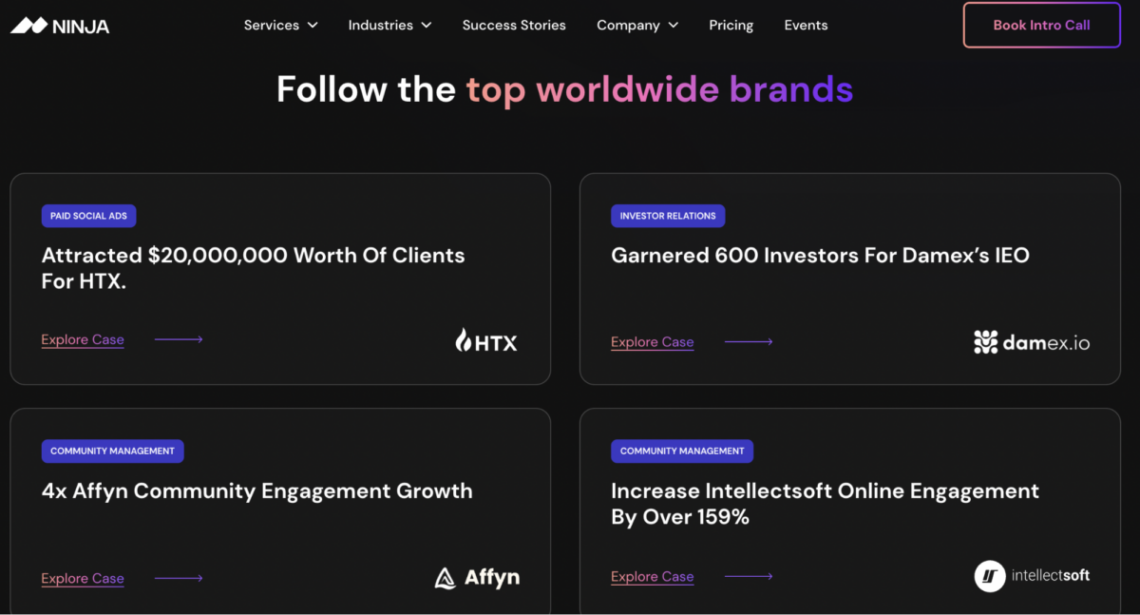Click the INVESTOR RELATIONS tag
The width and height of the screenshot is (1140, 615).
667,215
